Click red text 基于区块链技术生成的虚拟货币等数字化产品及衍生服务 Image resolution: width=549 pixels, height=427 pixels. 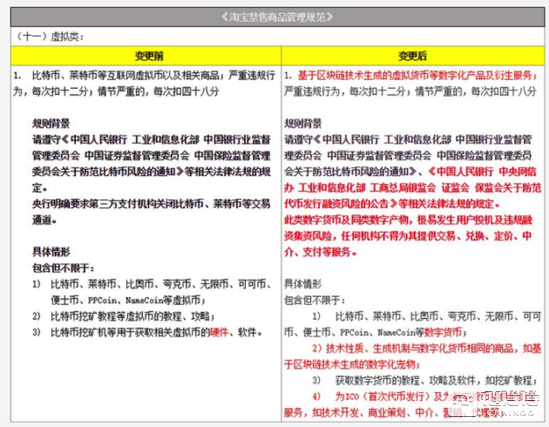415,75
